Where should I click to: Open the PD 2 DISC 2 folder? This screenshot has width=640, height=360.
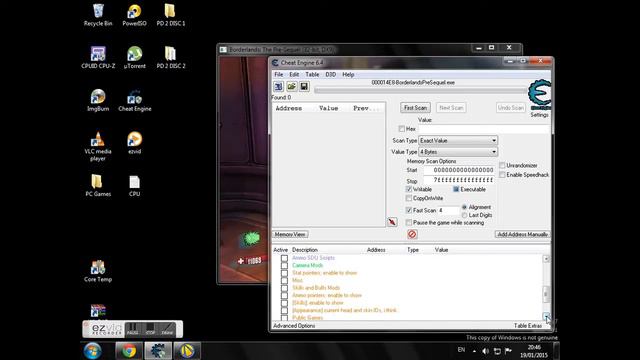[171, 58]
